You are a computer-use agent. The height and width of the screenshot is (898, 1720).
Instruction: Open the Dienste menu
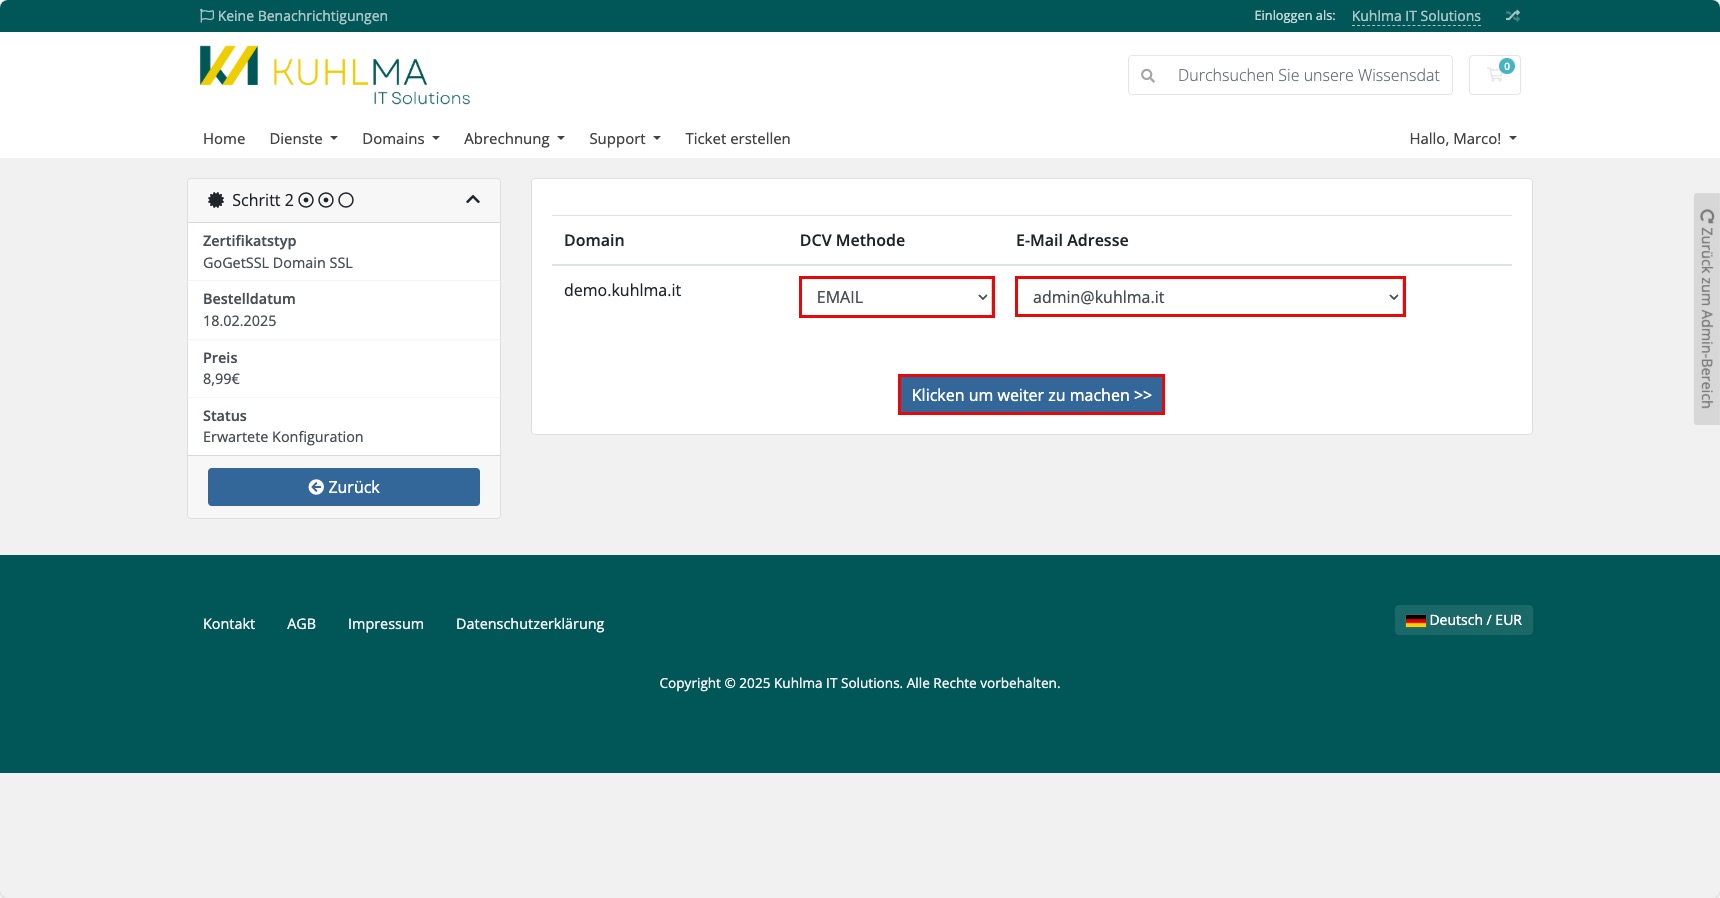click(304, 139)
